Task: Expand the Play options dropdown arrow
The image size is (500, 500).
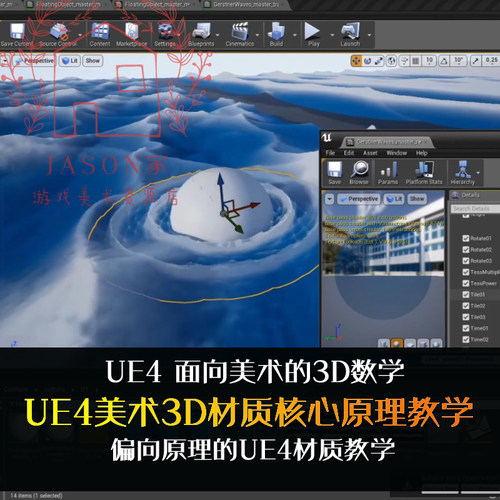Action: (332, 35)
